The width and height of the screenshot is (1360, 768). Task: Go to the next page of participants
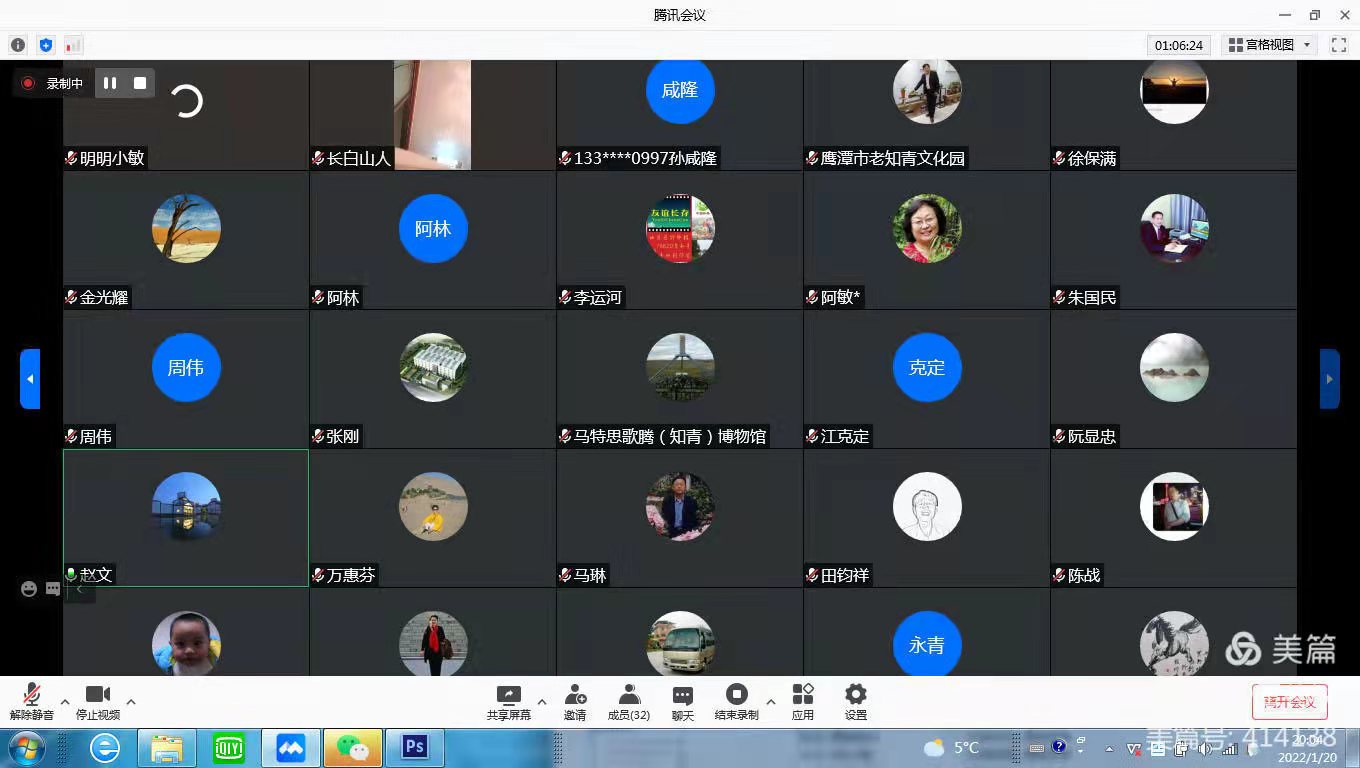click(x=1329, y=379)
